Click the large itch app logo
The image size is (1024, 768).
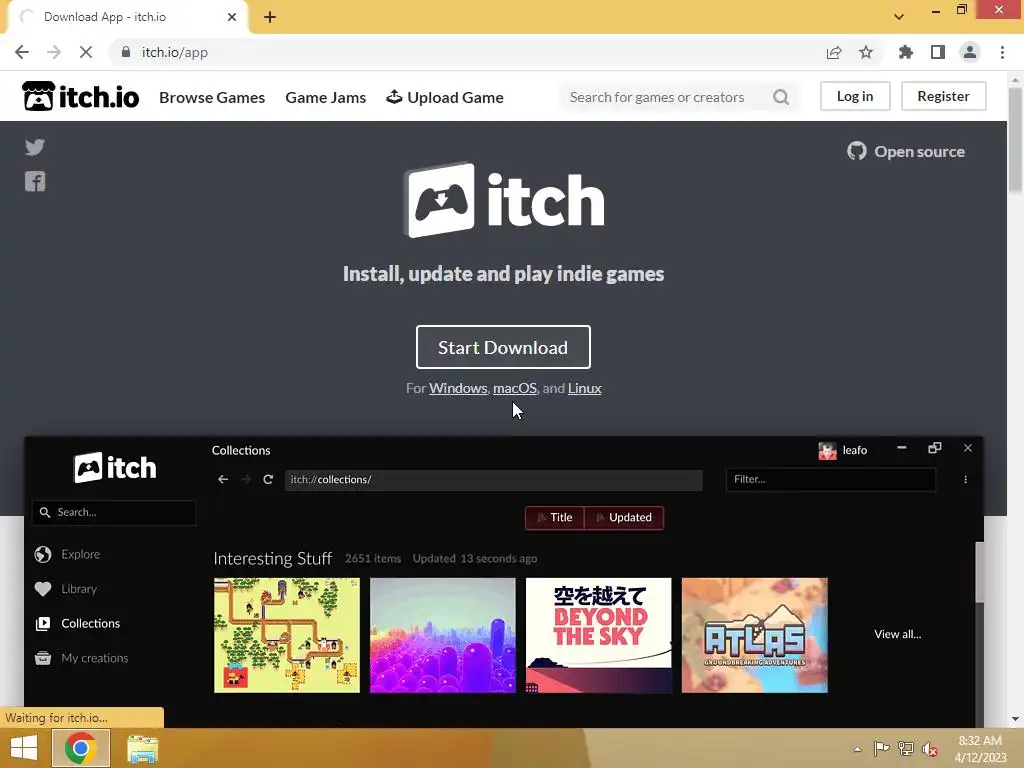coord(504,200)
